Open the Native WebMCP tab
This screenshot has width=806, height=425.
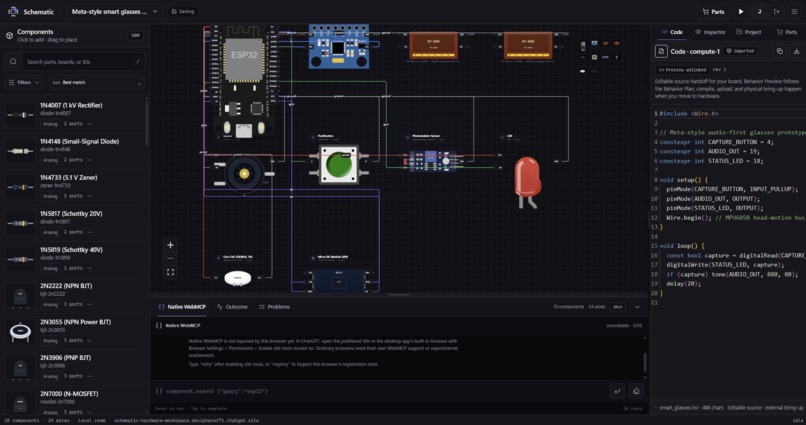click(182, 307)
